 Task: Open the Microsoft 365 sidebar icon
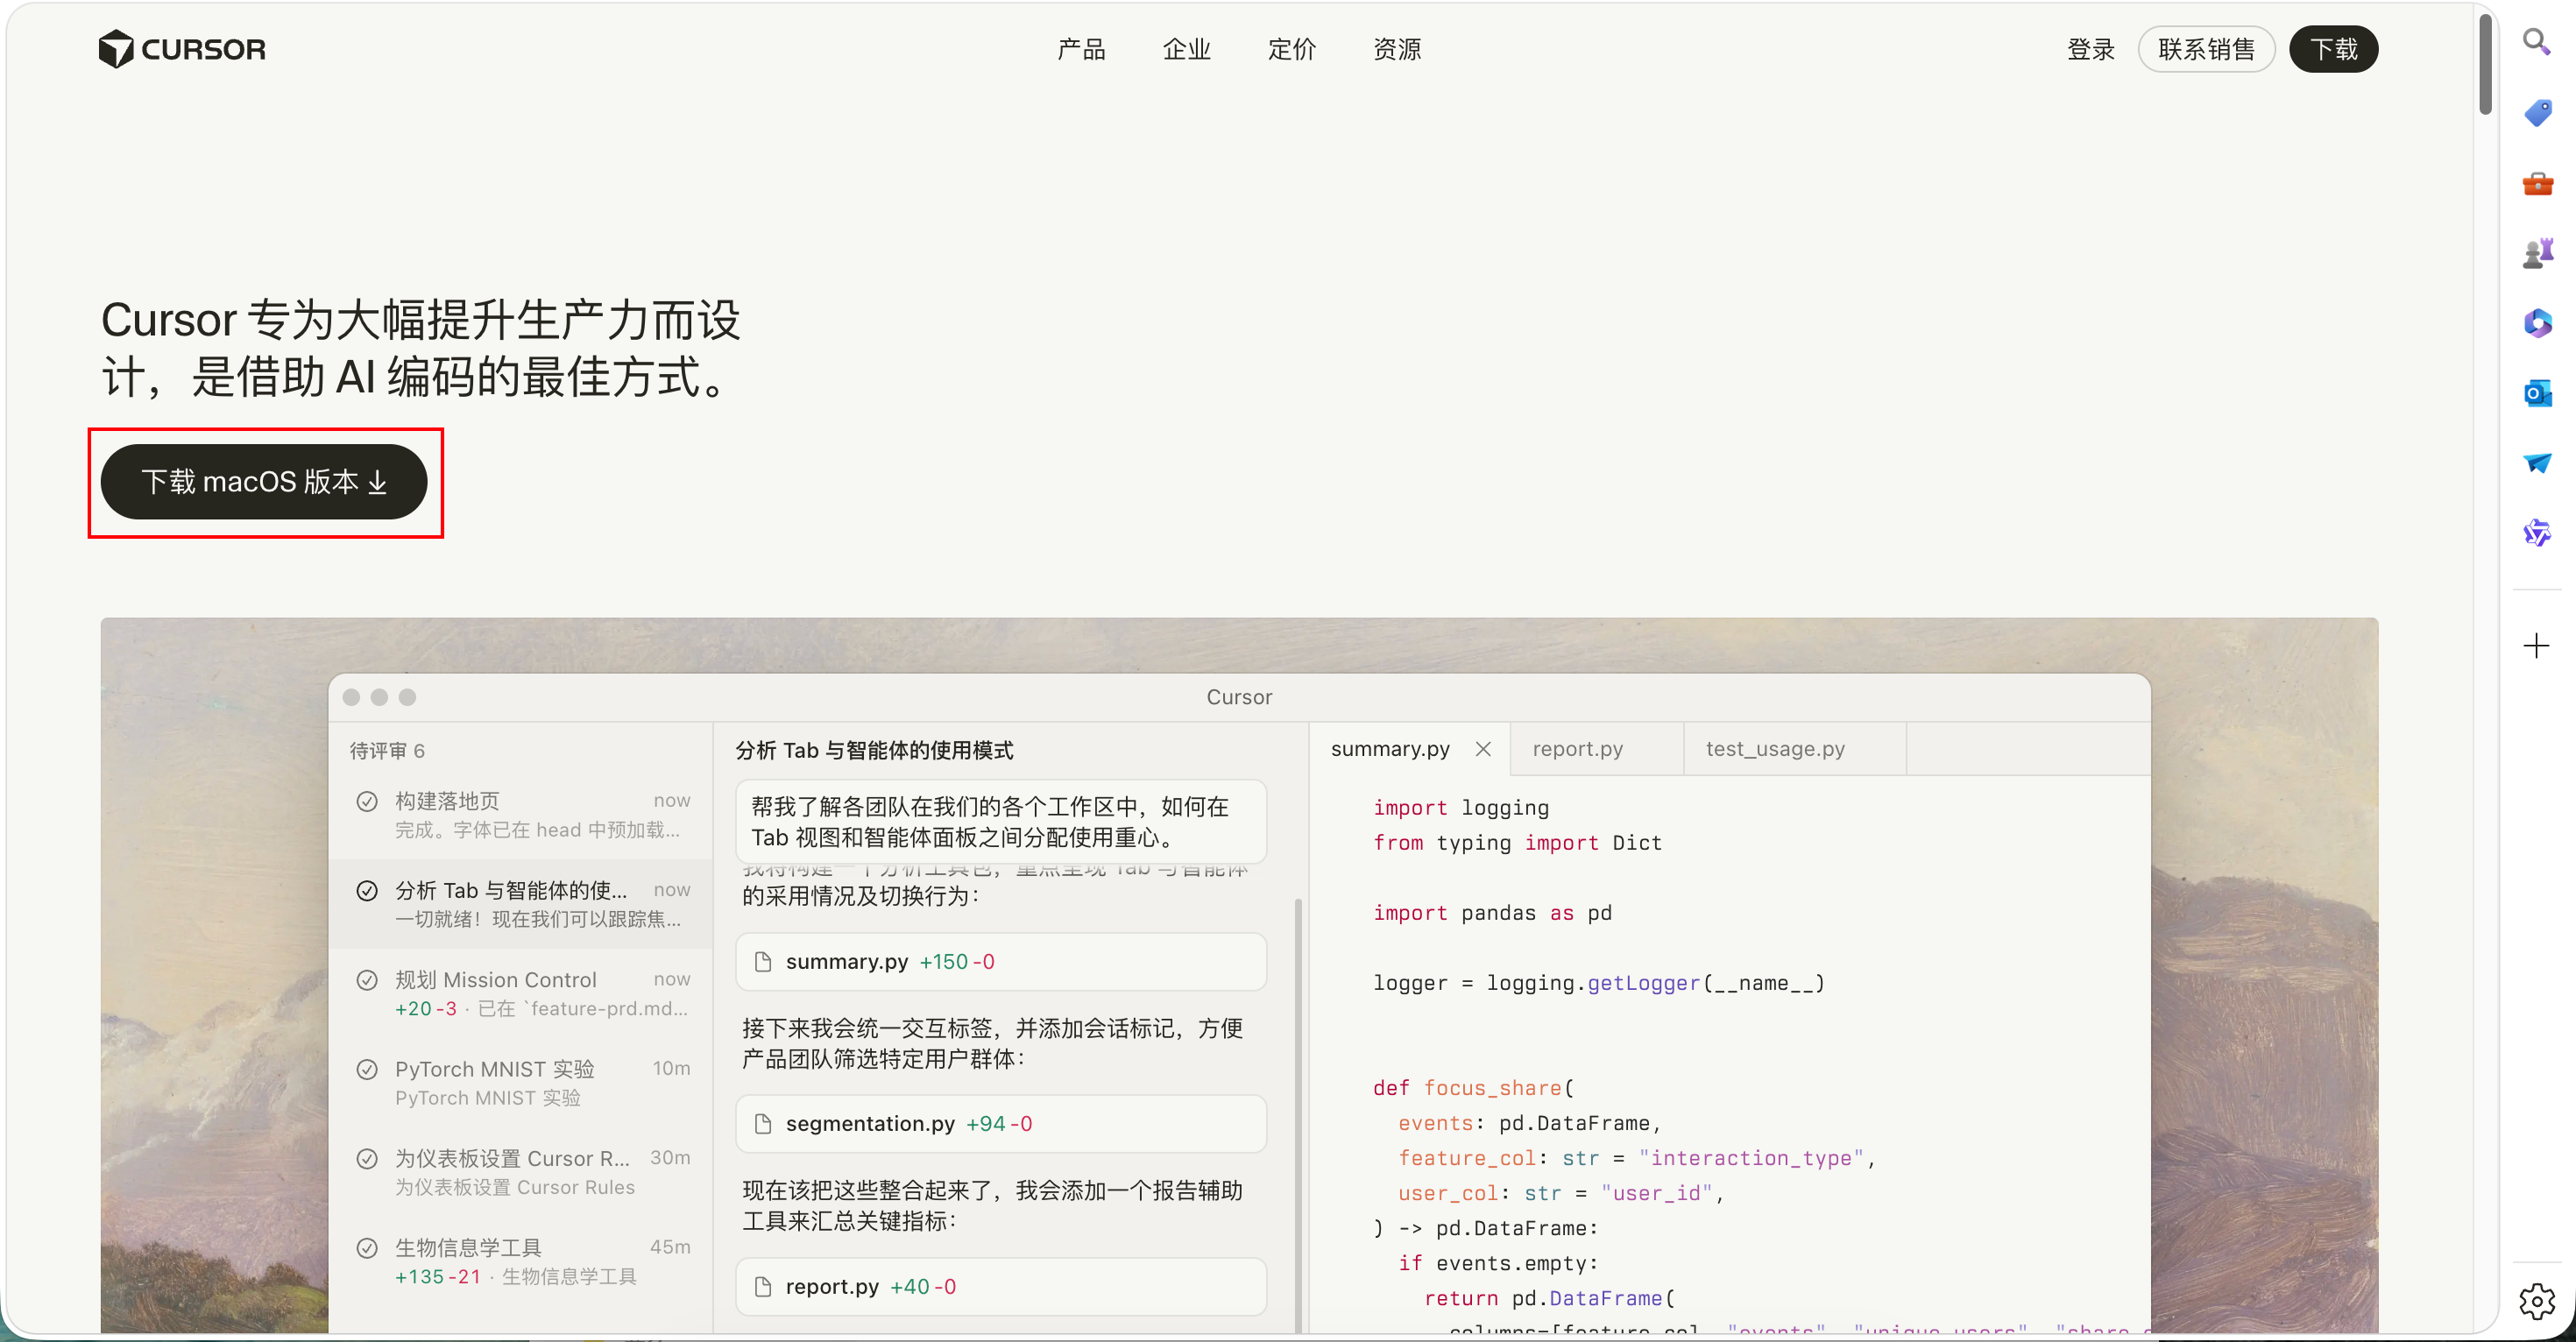pos(2537,322)
